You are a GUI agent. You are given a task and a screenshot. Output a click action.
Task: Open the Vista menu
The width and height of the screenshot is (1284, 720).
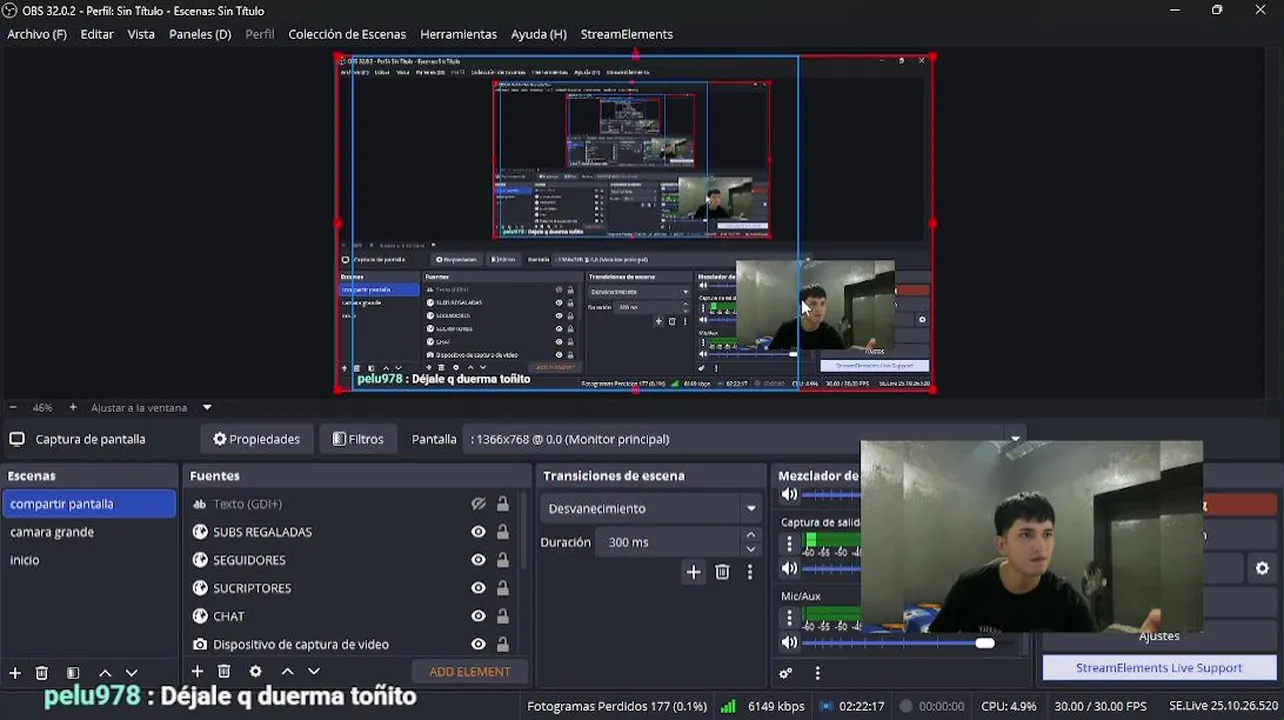coord(141,34)
